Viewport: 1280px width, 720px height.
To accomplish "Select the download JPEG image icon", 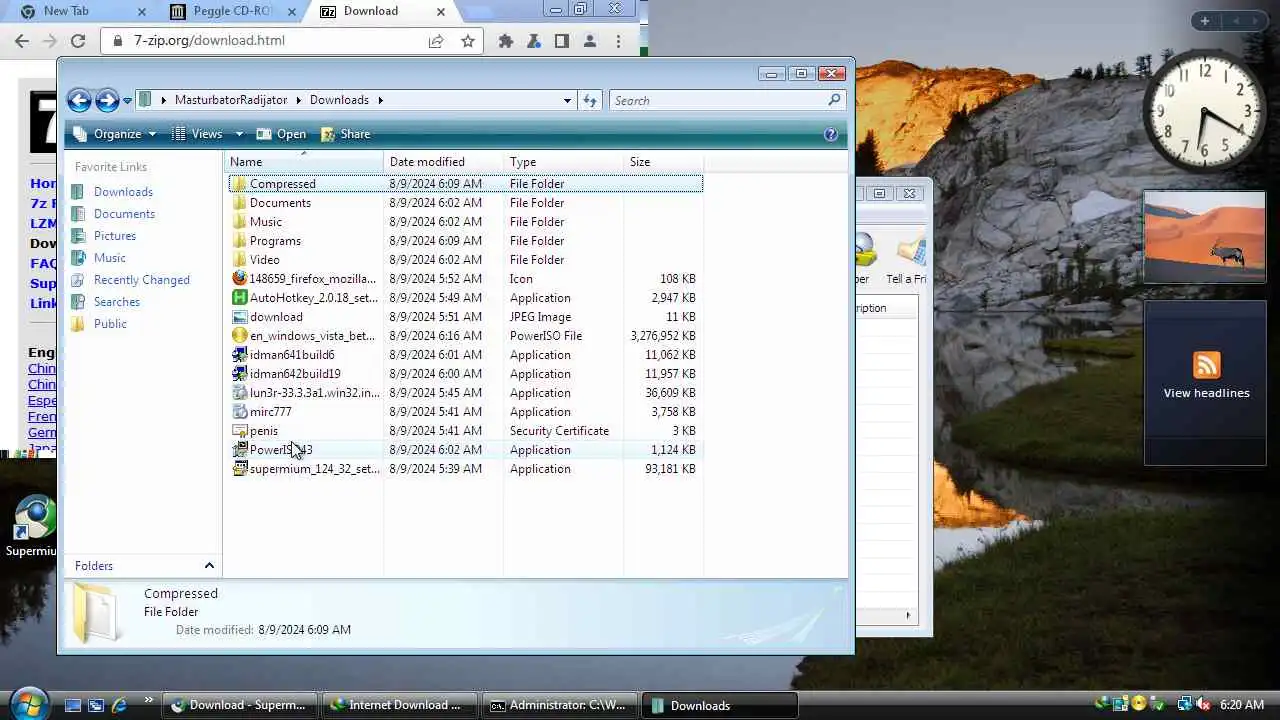I will 239,317.
